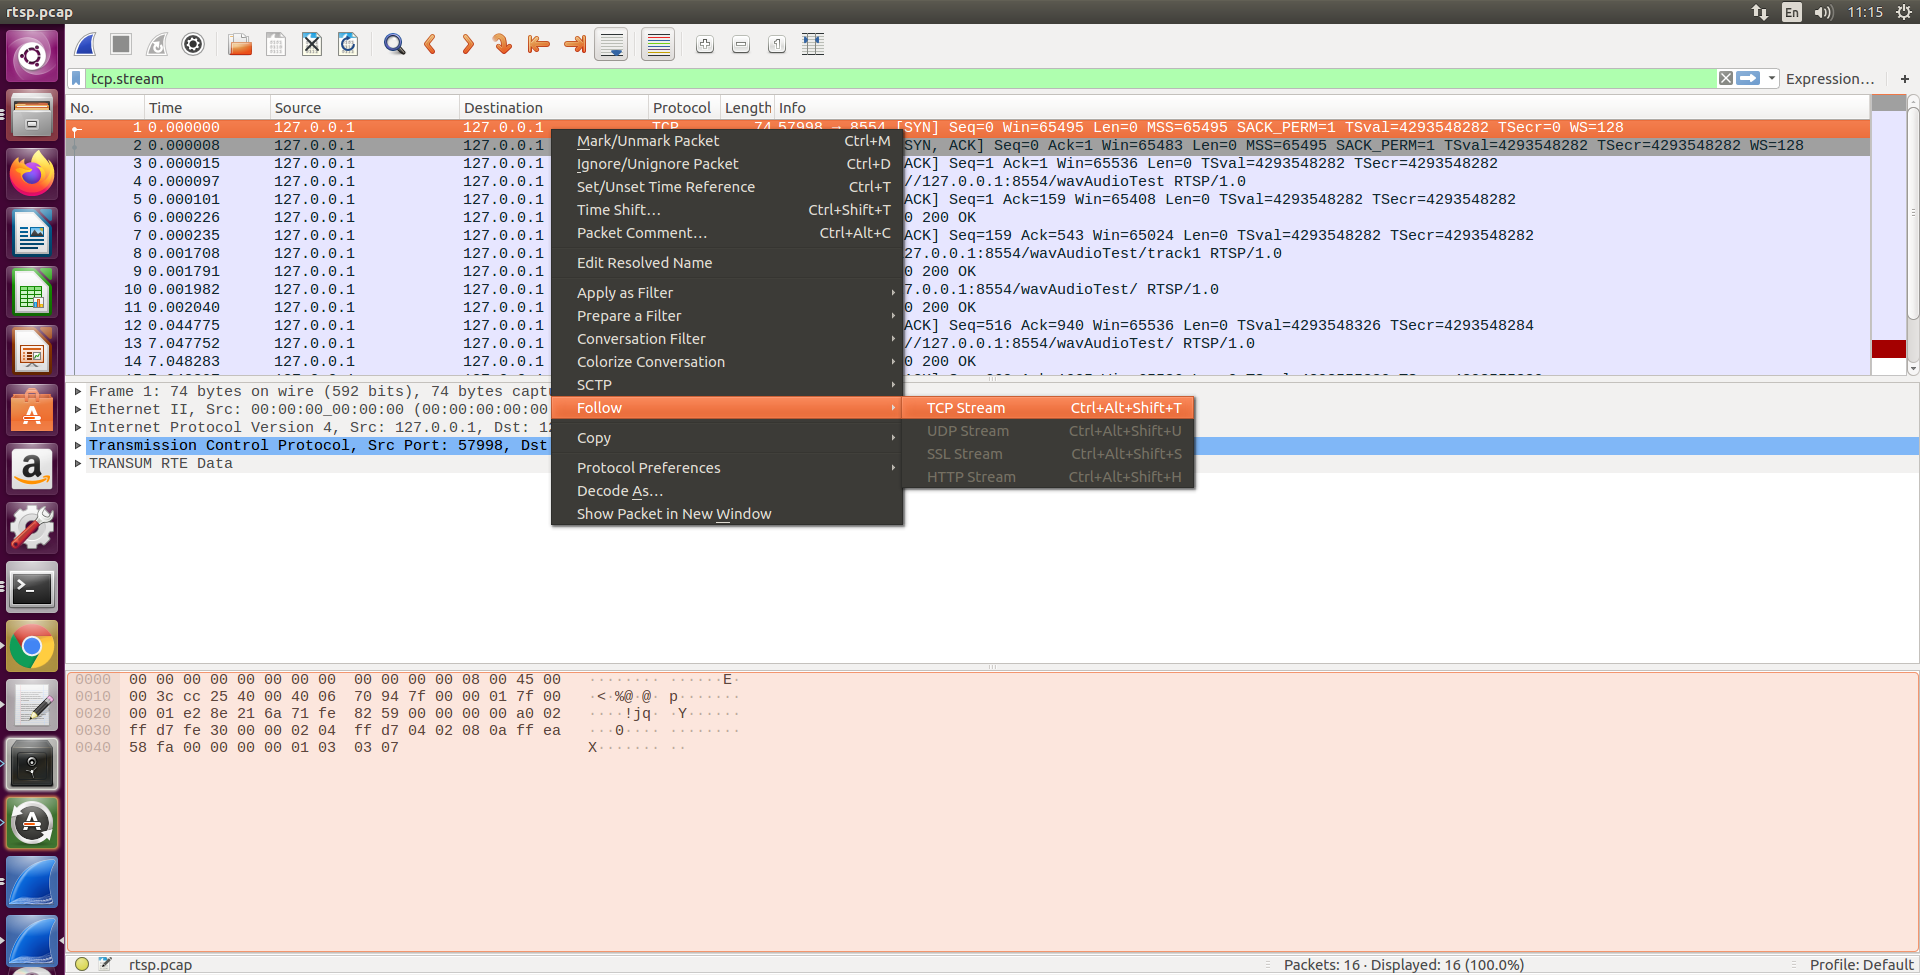The height and width of the screenshot is (975, 1920).
Task: Jump to the first packet
Action: [x=539, y=44]
